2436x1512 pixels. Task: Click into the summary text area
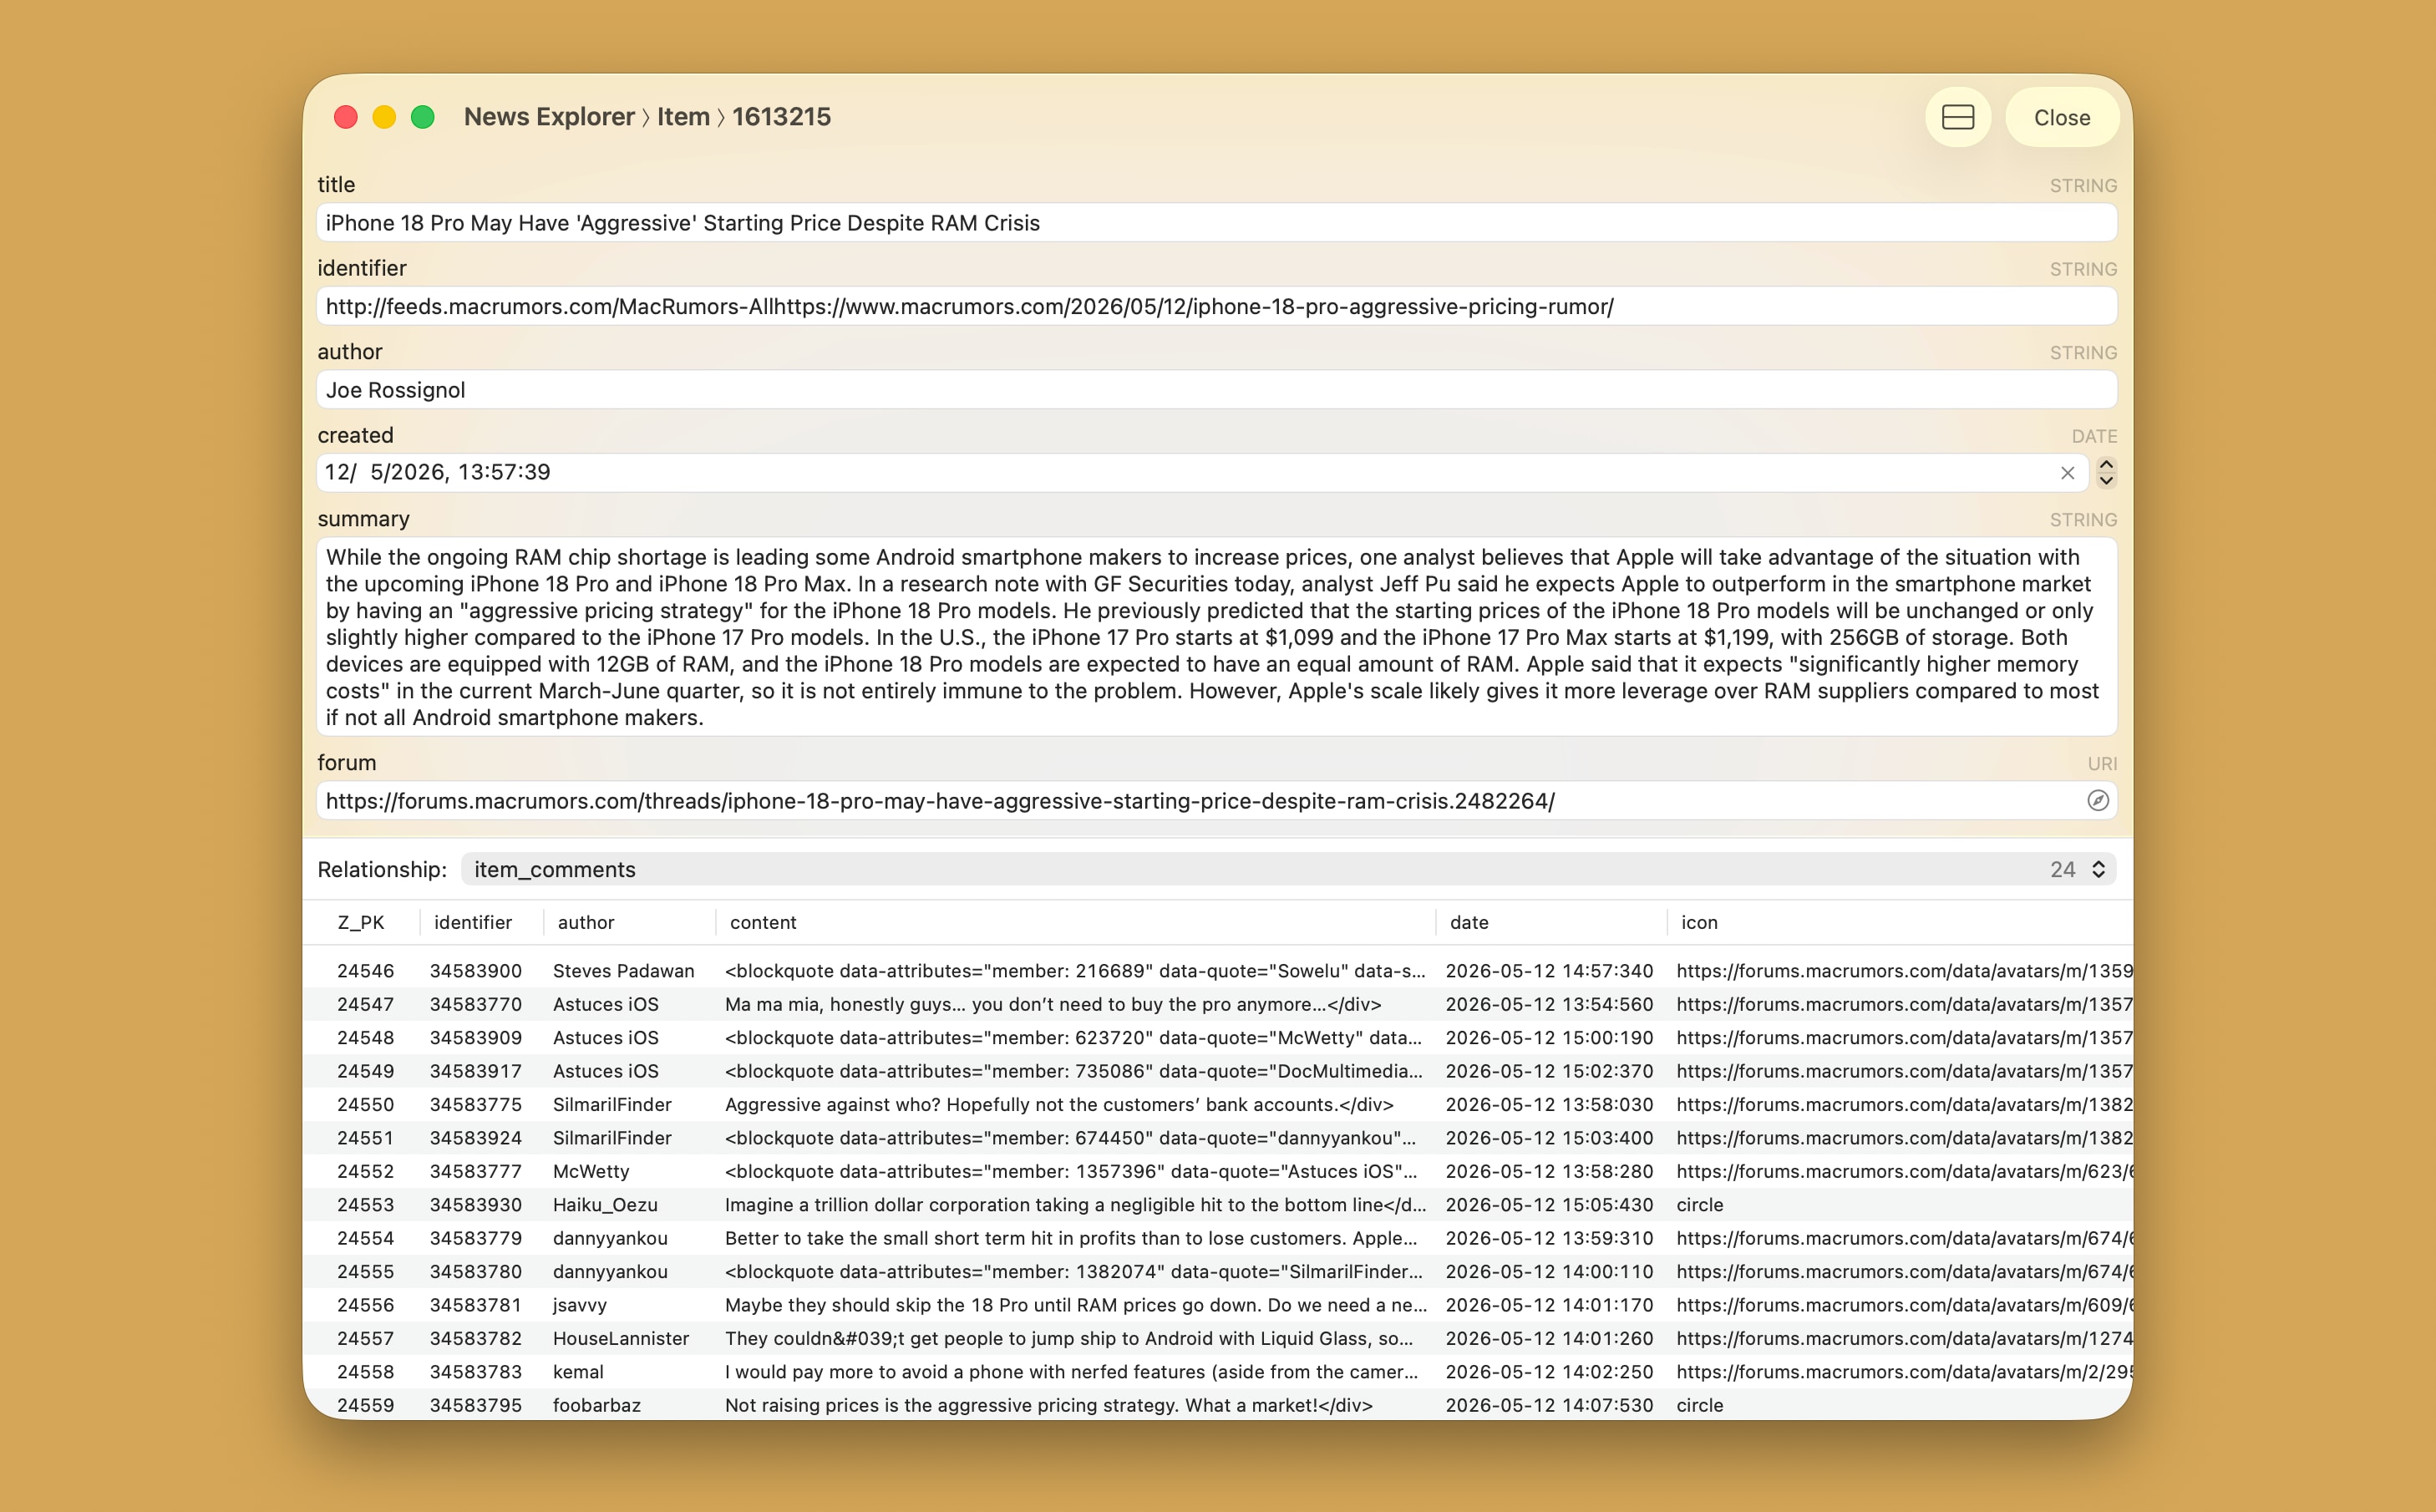pos(1216,637)
